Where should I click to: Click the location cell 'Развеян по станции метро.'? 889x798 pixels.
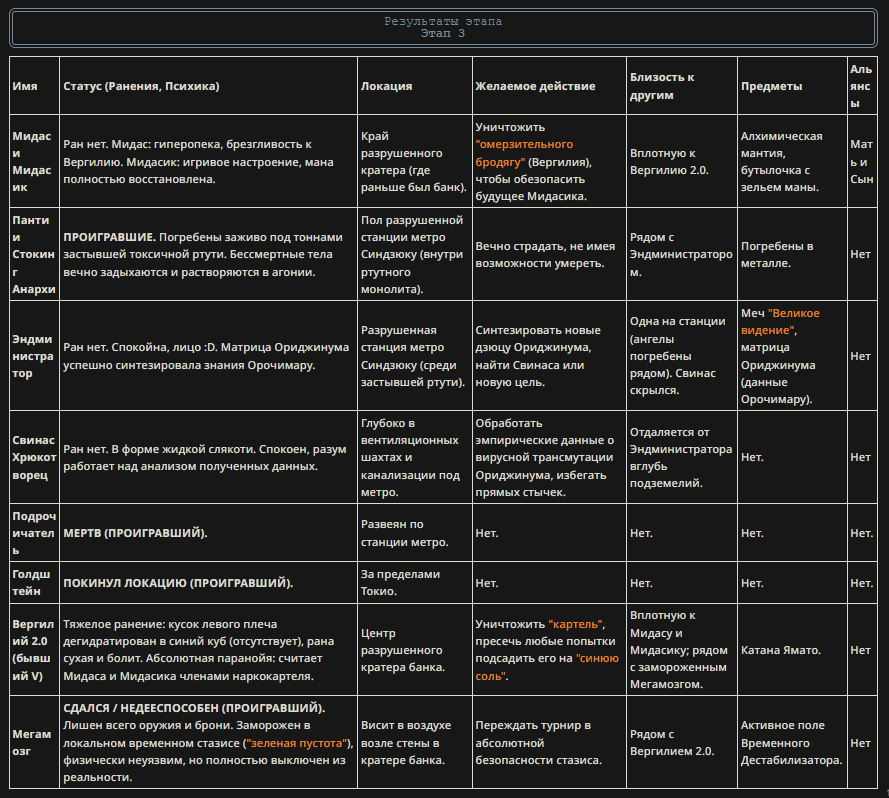(415, 533)
